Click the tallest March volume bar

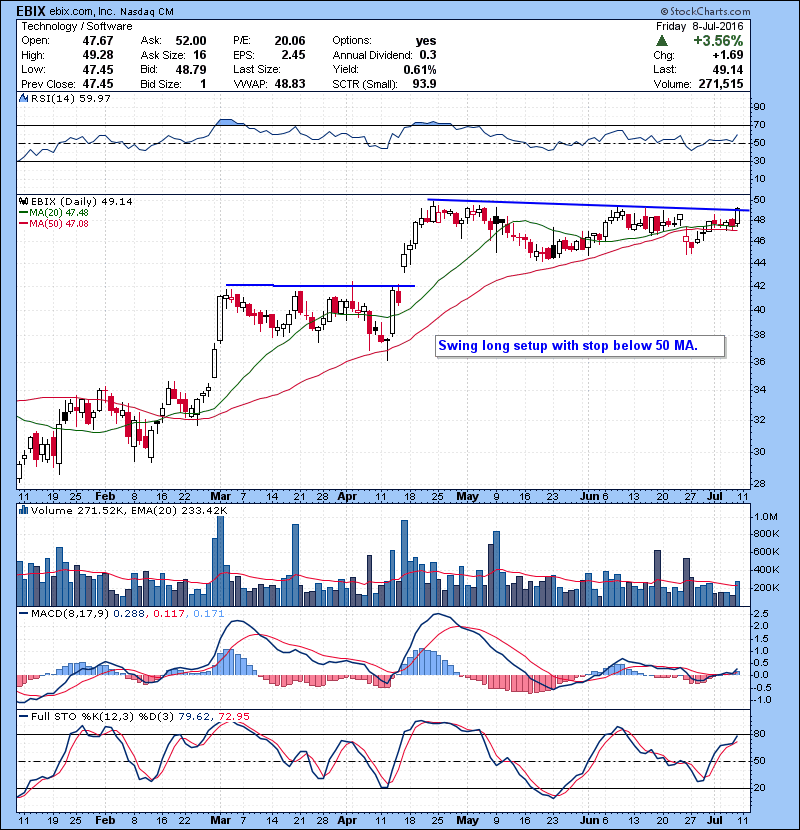[221, 561]
